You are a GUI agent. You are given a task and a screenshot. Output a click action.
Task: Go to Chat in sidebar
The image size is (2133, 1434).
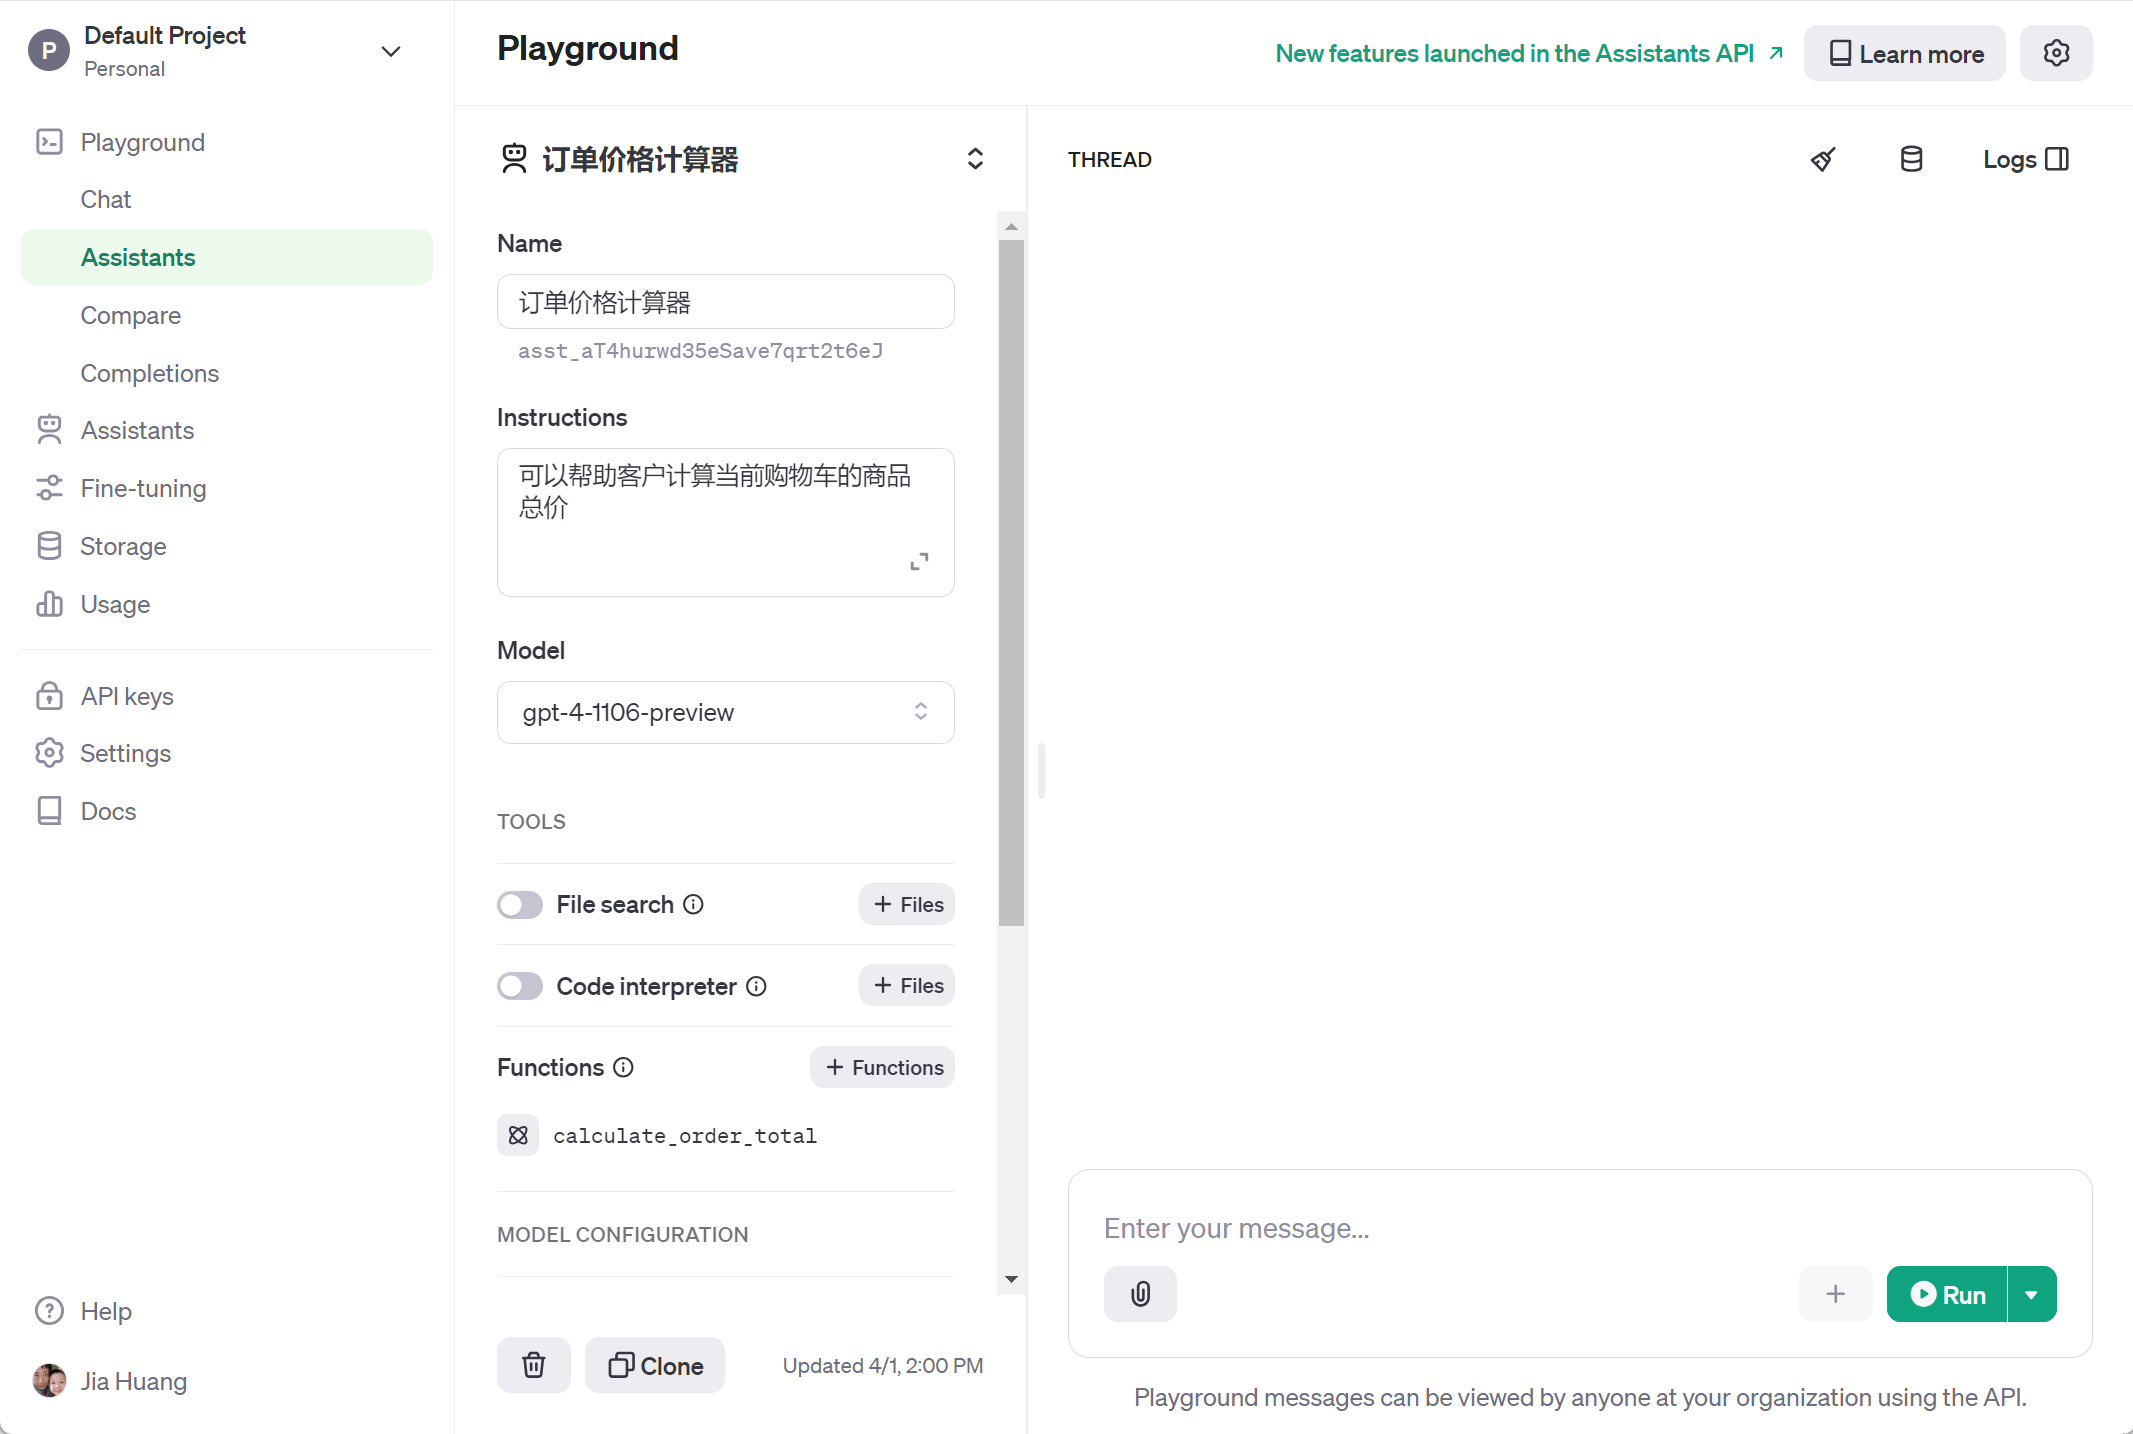point(106,199)
